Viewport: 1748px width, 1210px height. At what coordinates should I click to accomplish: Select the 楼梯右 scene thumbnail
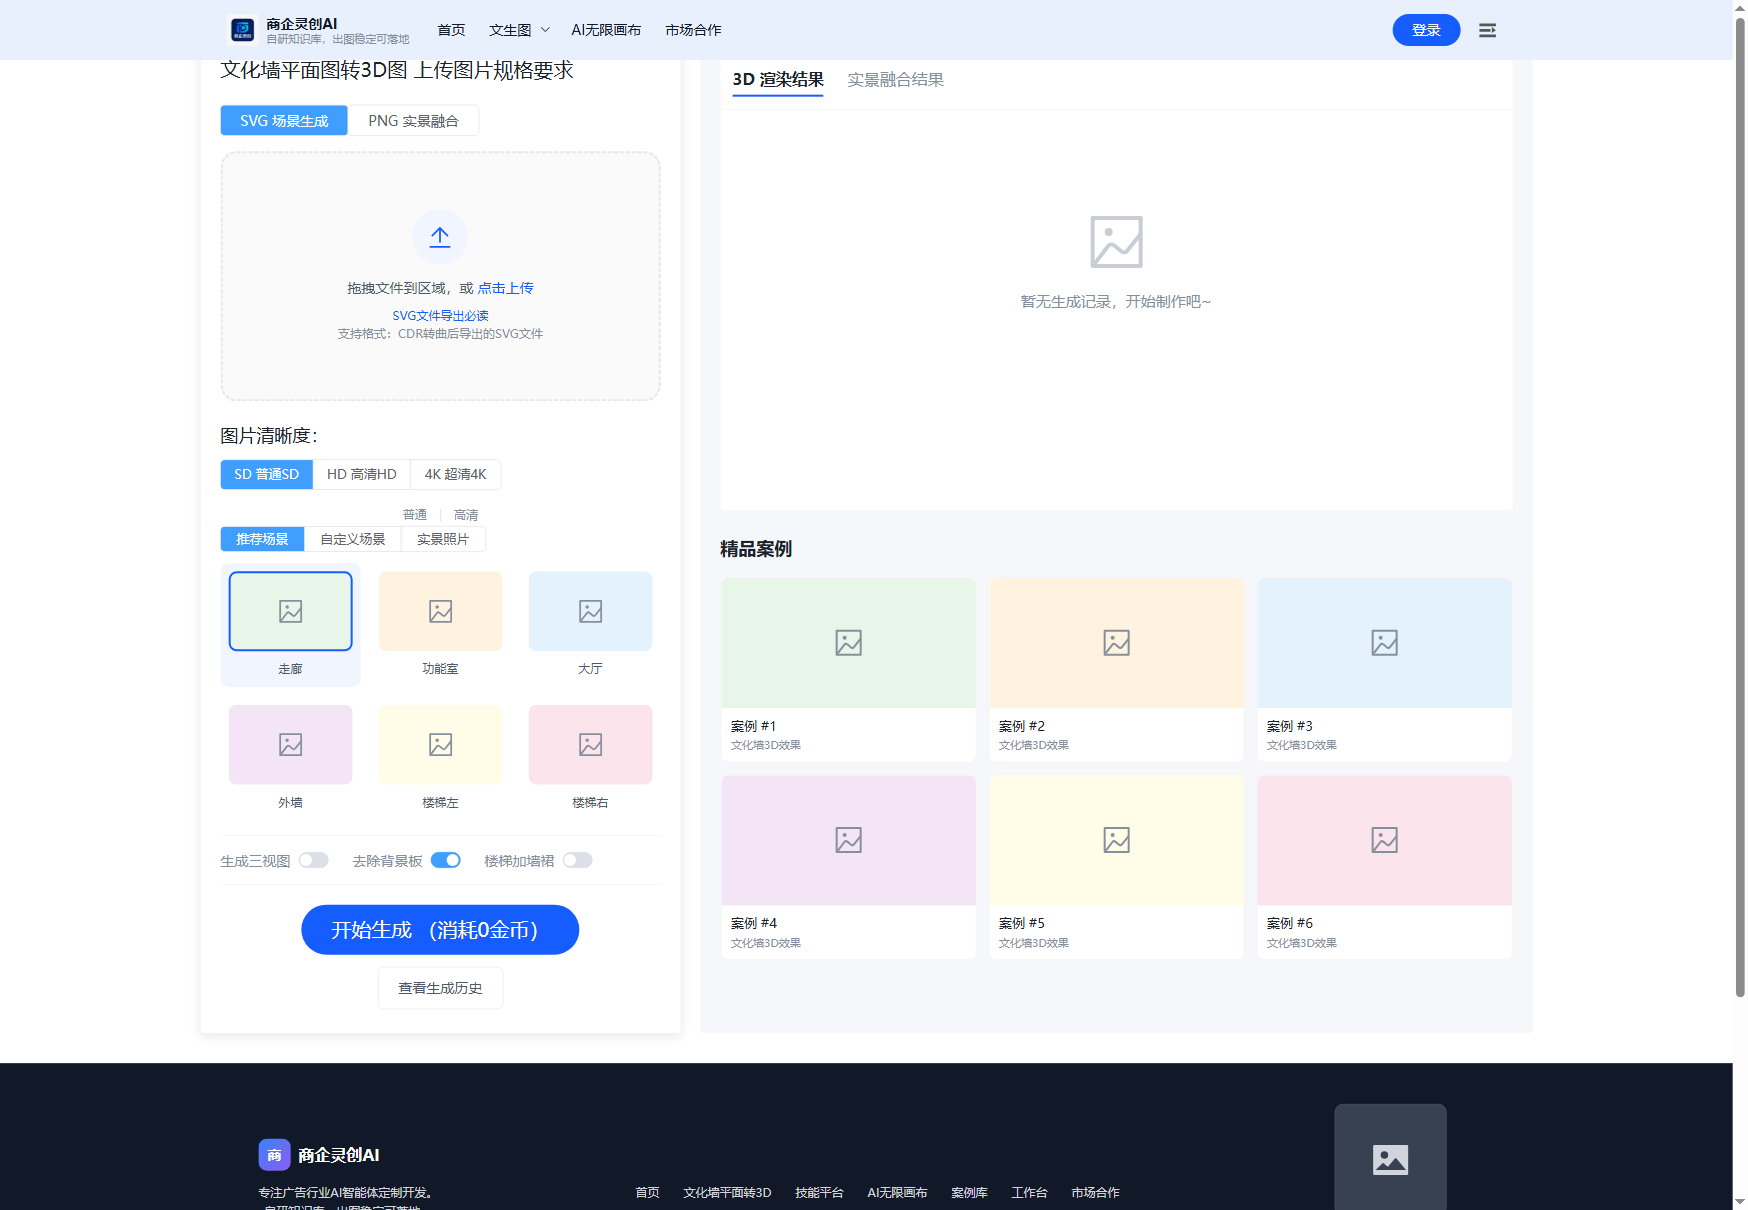click(590, 745)
